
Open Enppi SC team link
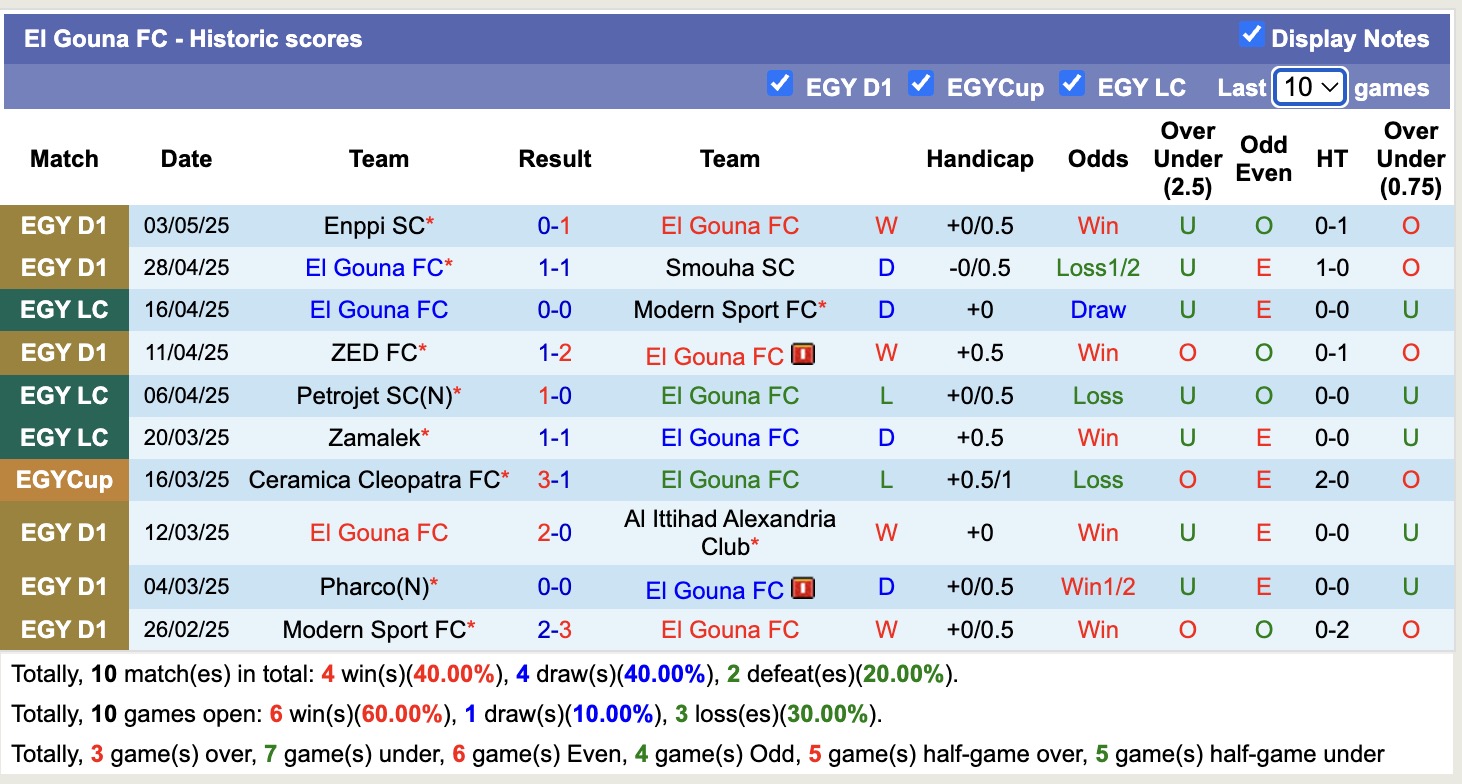pyautogui.click(x=374, y=226)
